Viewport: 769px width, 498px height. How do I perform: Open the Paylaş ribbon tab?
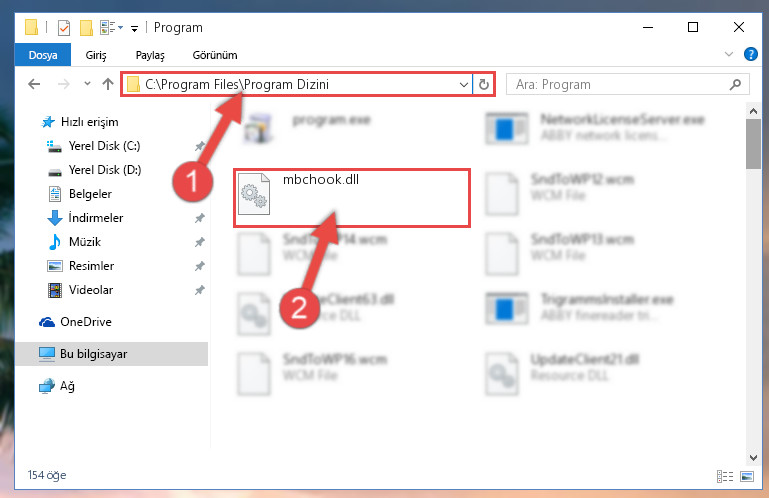[150, 55]
